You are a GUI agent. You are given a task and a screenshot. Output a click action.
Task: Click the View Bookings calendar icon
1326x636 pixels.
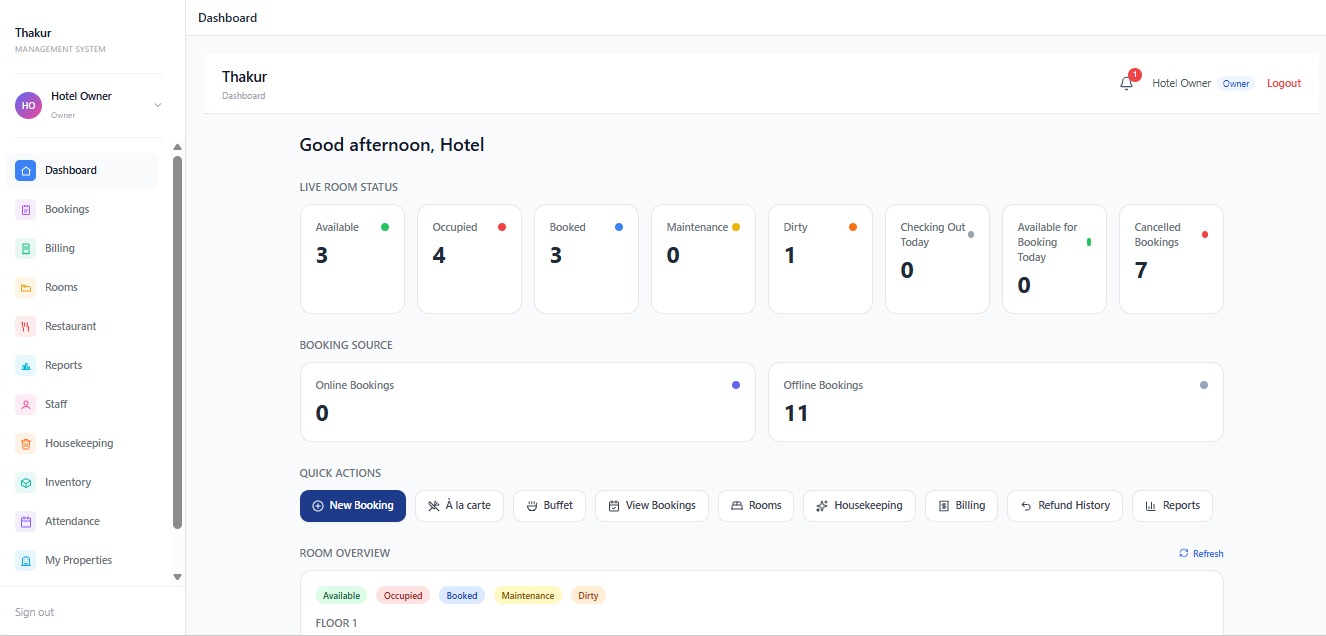[x=614, y=506]
